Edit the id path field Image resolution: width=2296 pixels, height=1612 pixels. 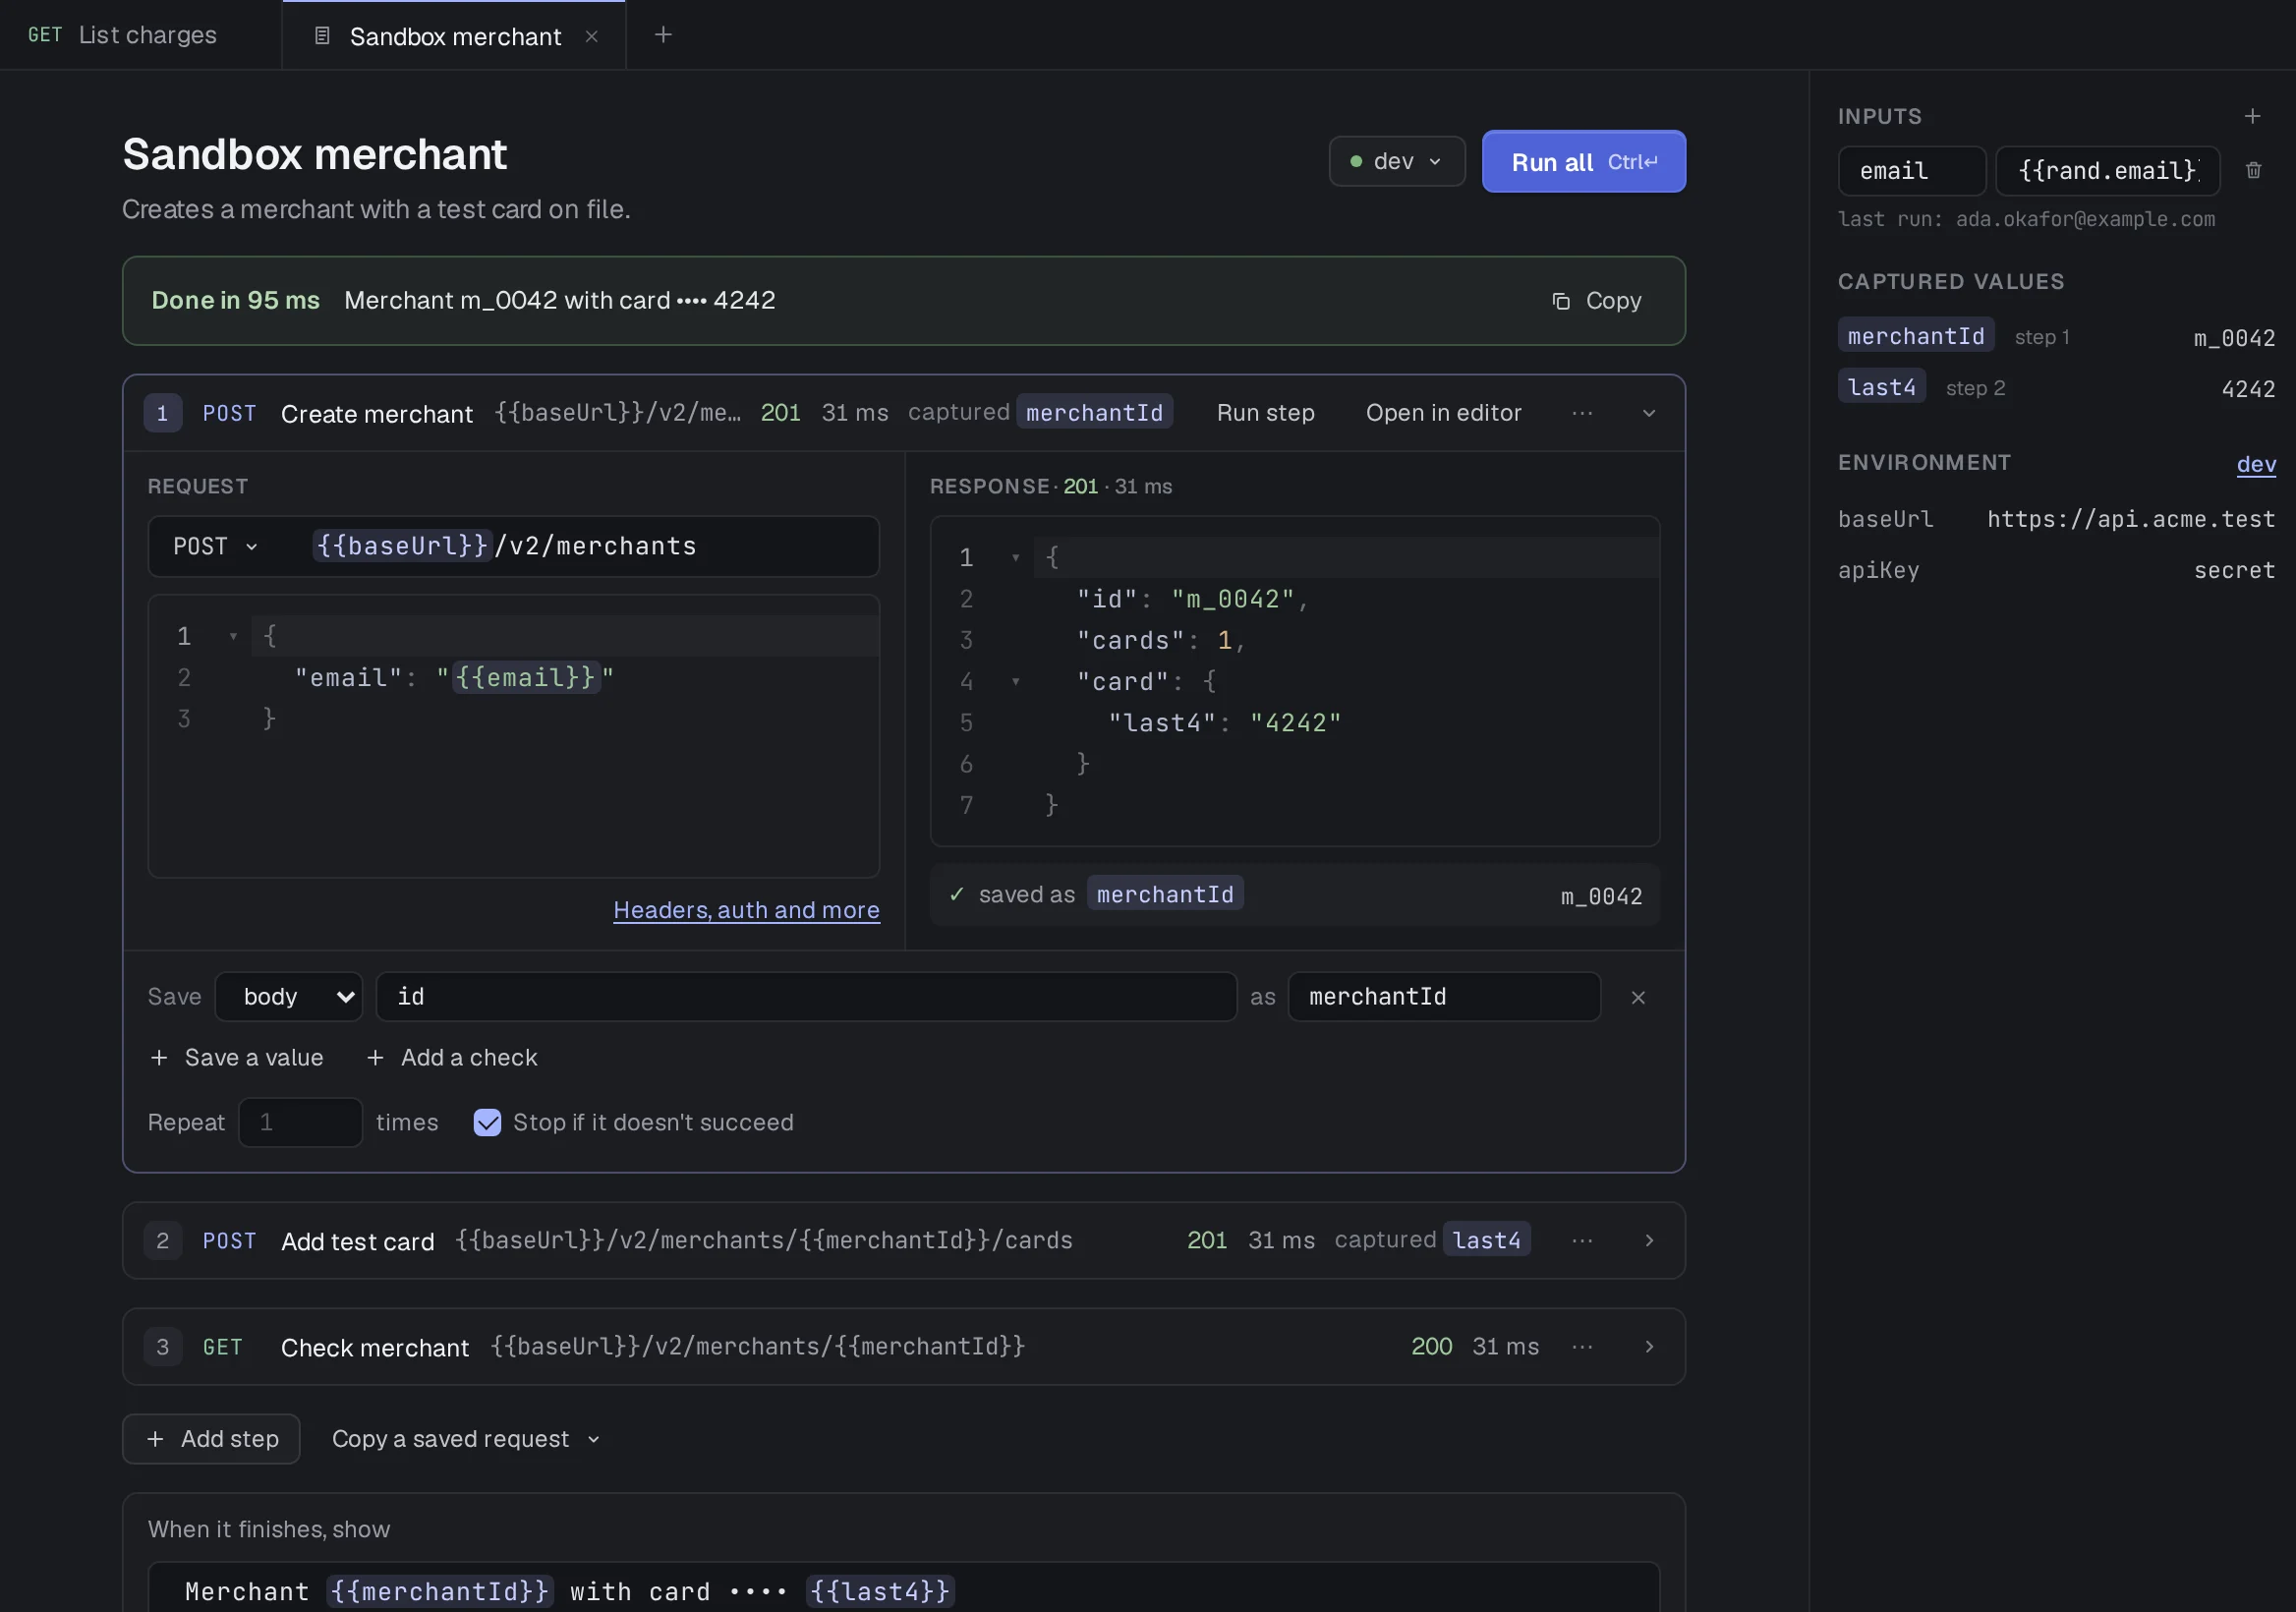point(806,997)
